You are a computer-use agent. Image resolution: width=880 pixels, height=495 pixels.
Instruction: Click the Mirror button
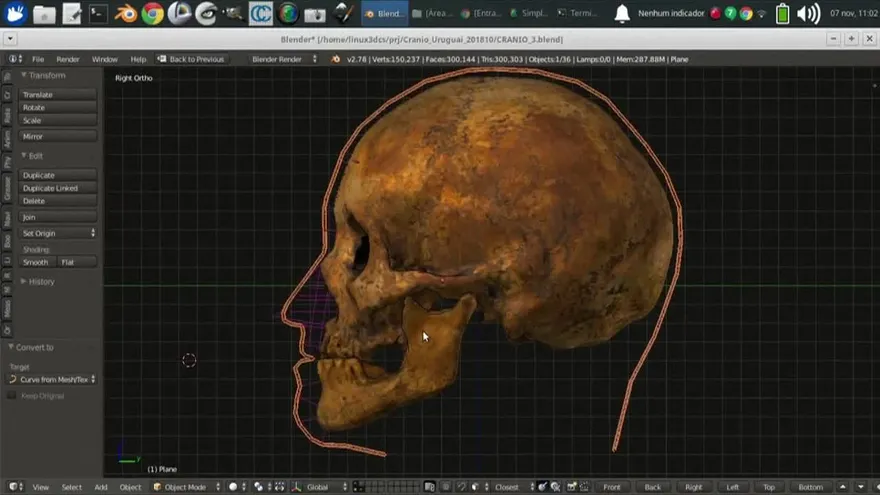(x=59, y=136)
